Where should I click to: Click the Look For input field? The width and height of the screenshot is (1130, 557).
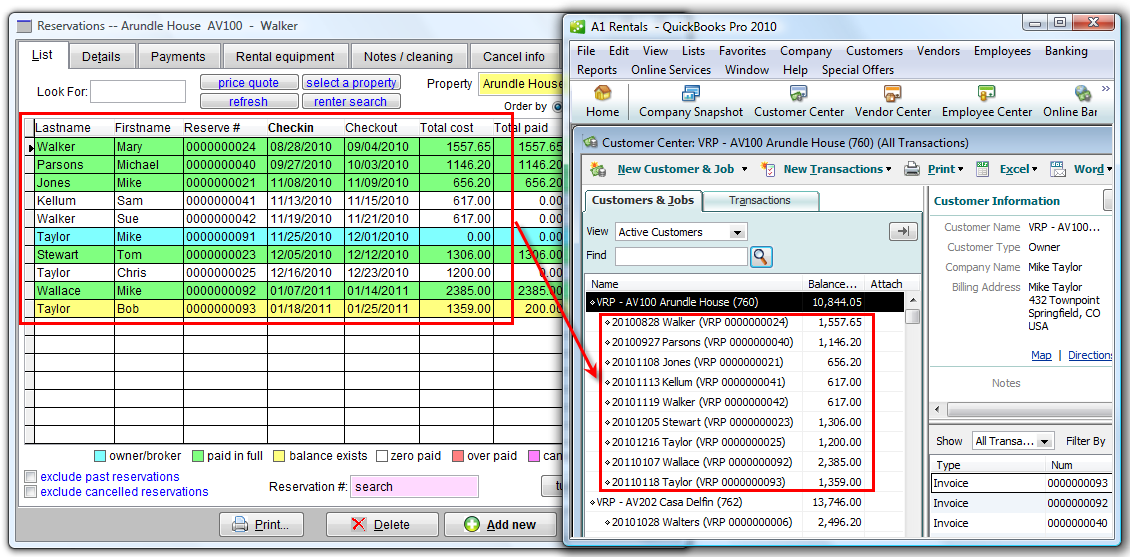(138, 92)
